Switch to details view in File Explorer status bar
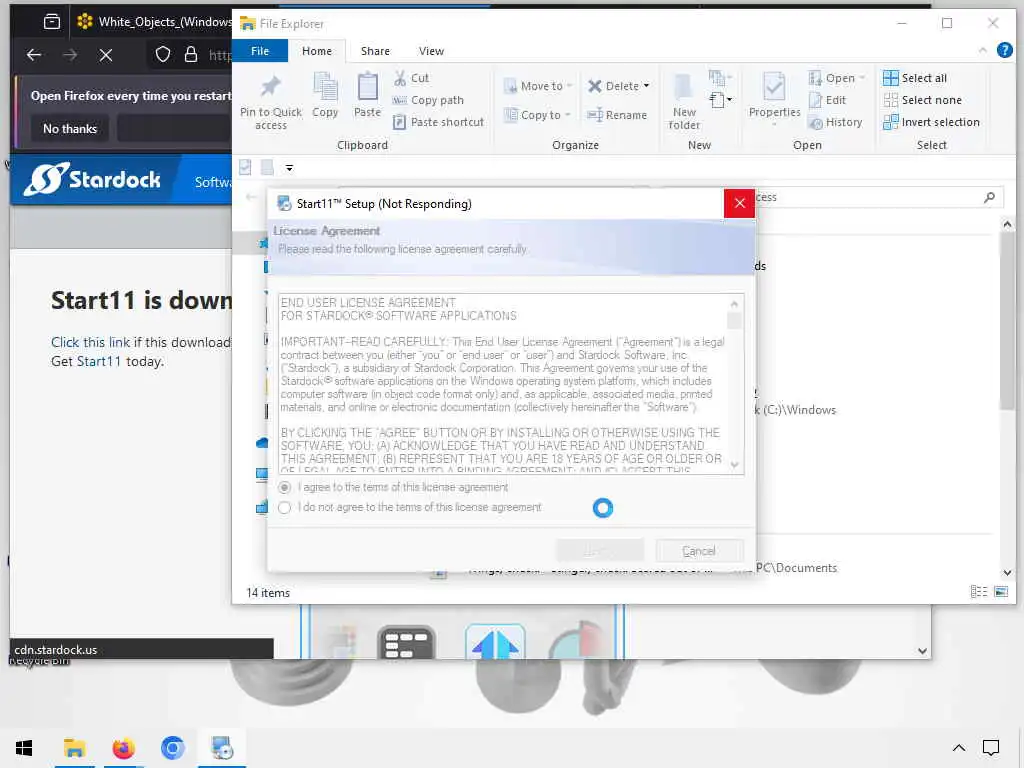1024x768 pixels. point(978,592)
